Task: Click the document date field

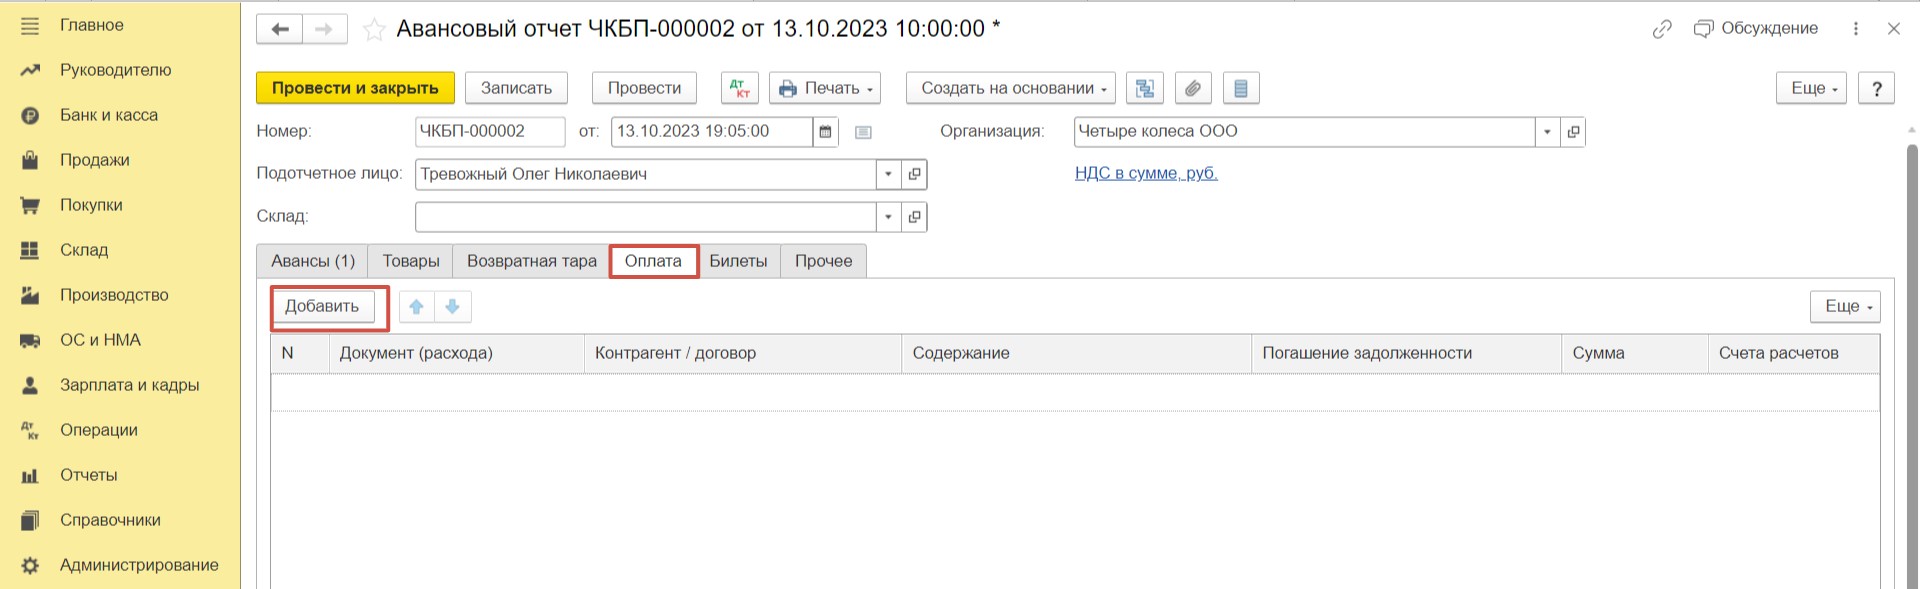Action: (x=712, y=131)
